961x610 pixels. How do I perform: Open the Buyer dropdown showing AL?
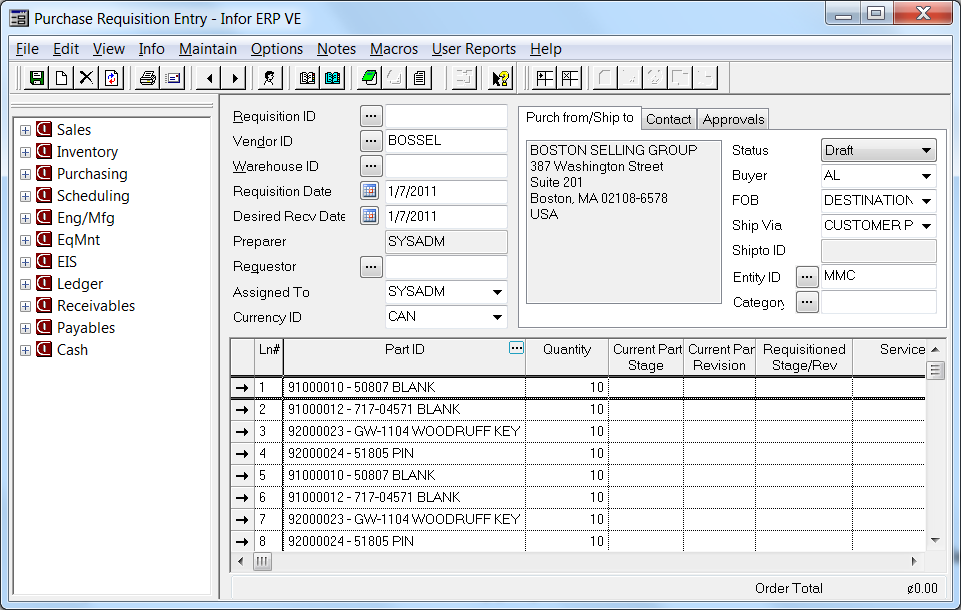[x=926, y=176]
